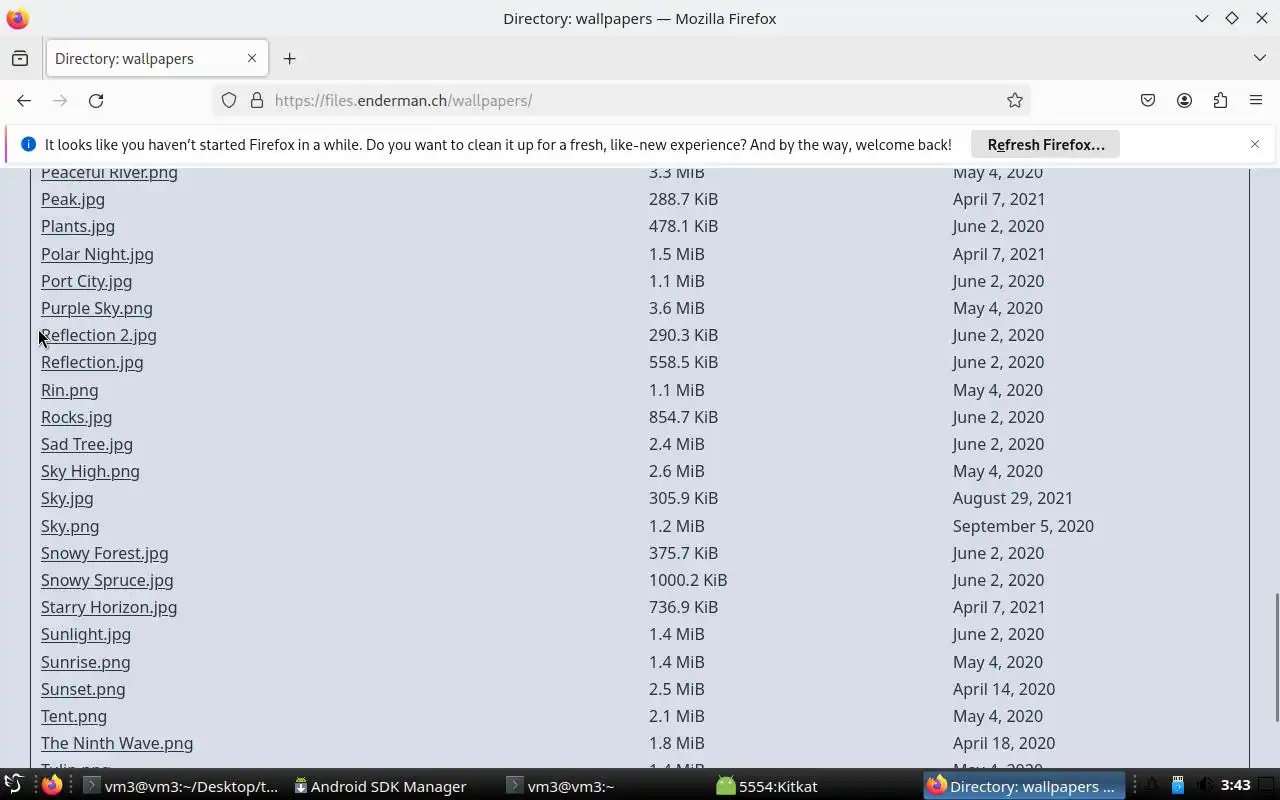Screen dimensions: 1280x800
Task: Open Reflection.jpg link
Action: pyautogui.click(x=92, y=362)
